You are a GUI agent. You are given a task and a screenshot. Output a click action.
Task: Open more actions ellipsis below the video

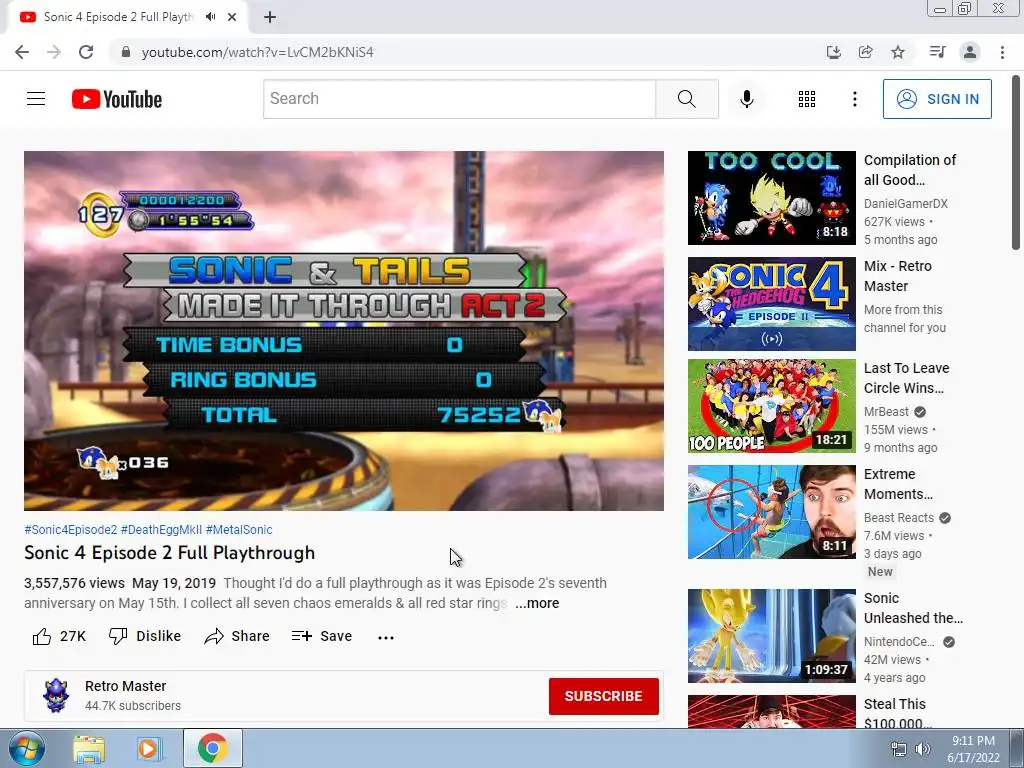[386, 637]
